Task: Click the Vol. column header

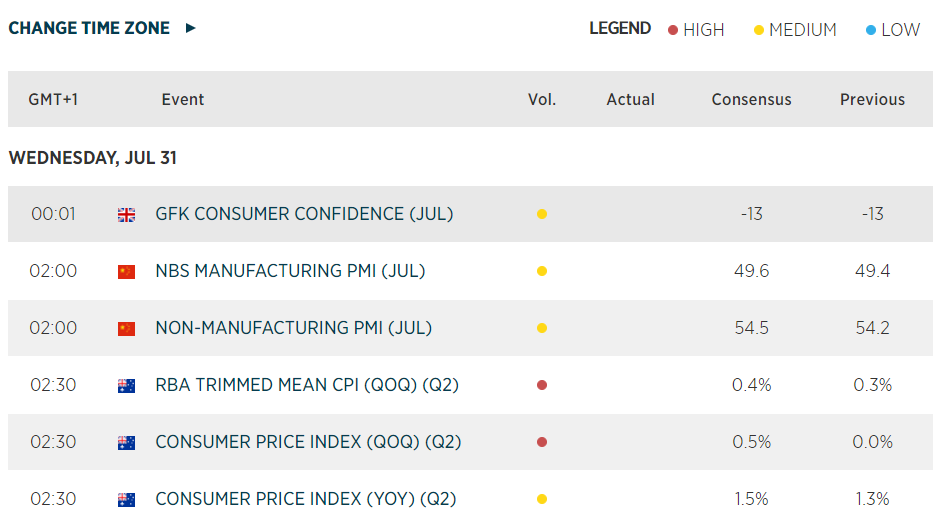Action: click(x=542, y=99)
